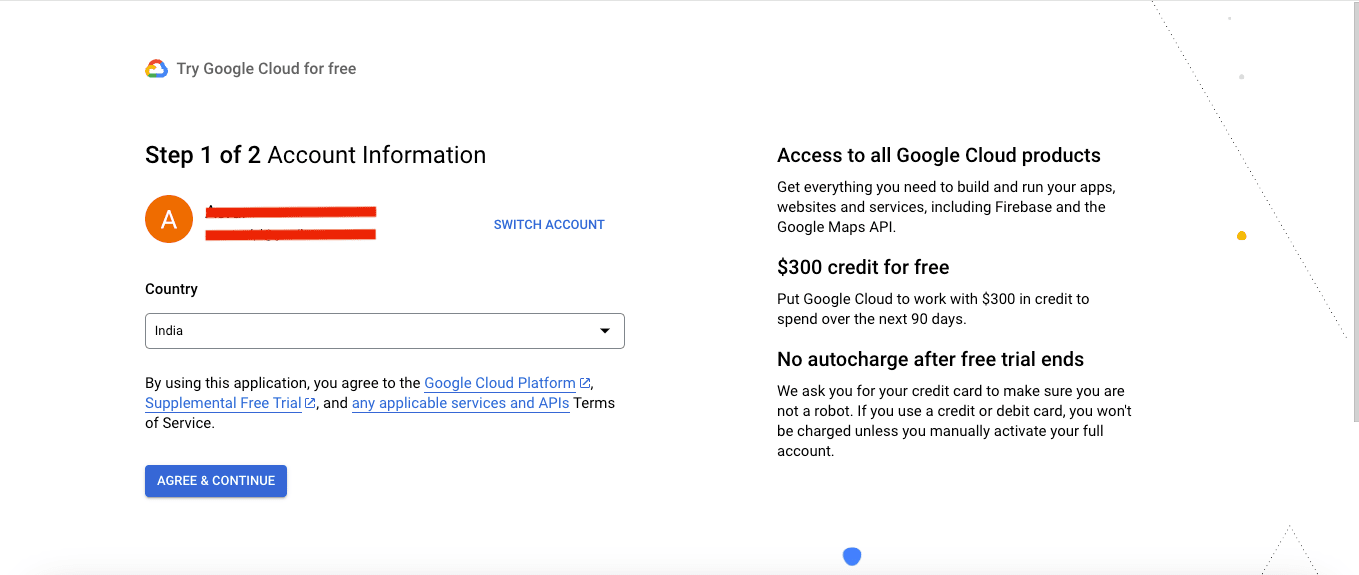
Task: Open 'any applicable services and APIs' link
Action: click(460, 403)
